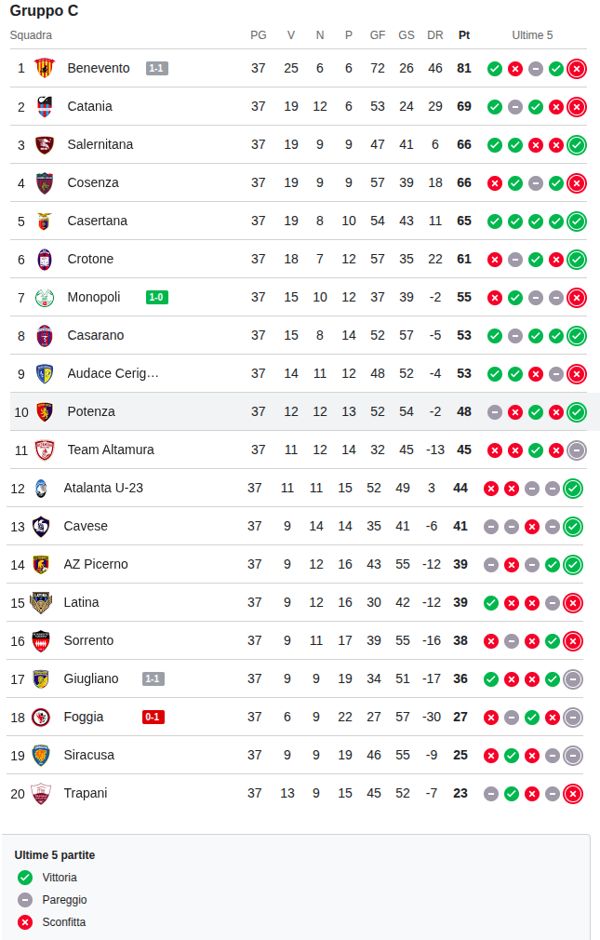Click Benevento's latest result red loss icon
The height and width of the screenshot is (940, 600).
pos(576,69)
